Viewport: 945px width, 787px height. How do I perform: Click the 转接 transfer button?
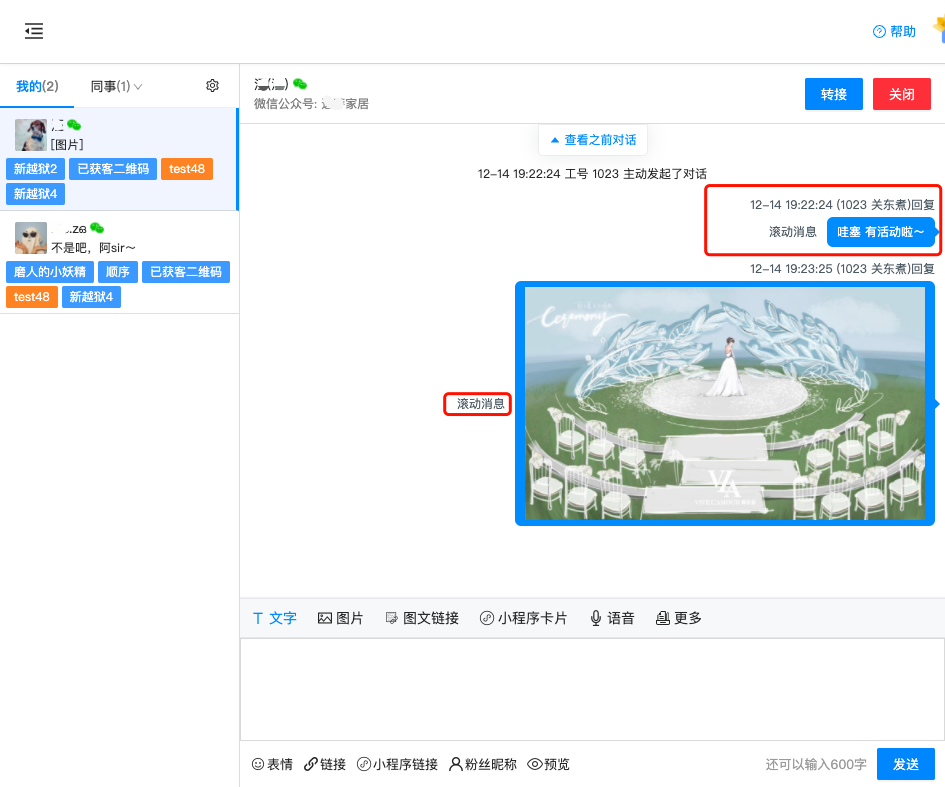point(834,94)
